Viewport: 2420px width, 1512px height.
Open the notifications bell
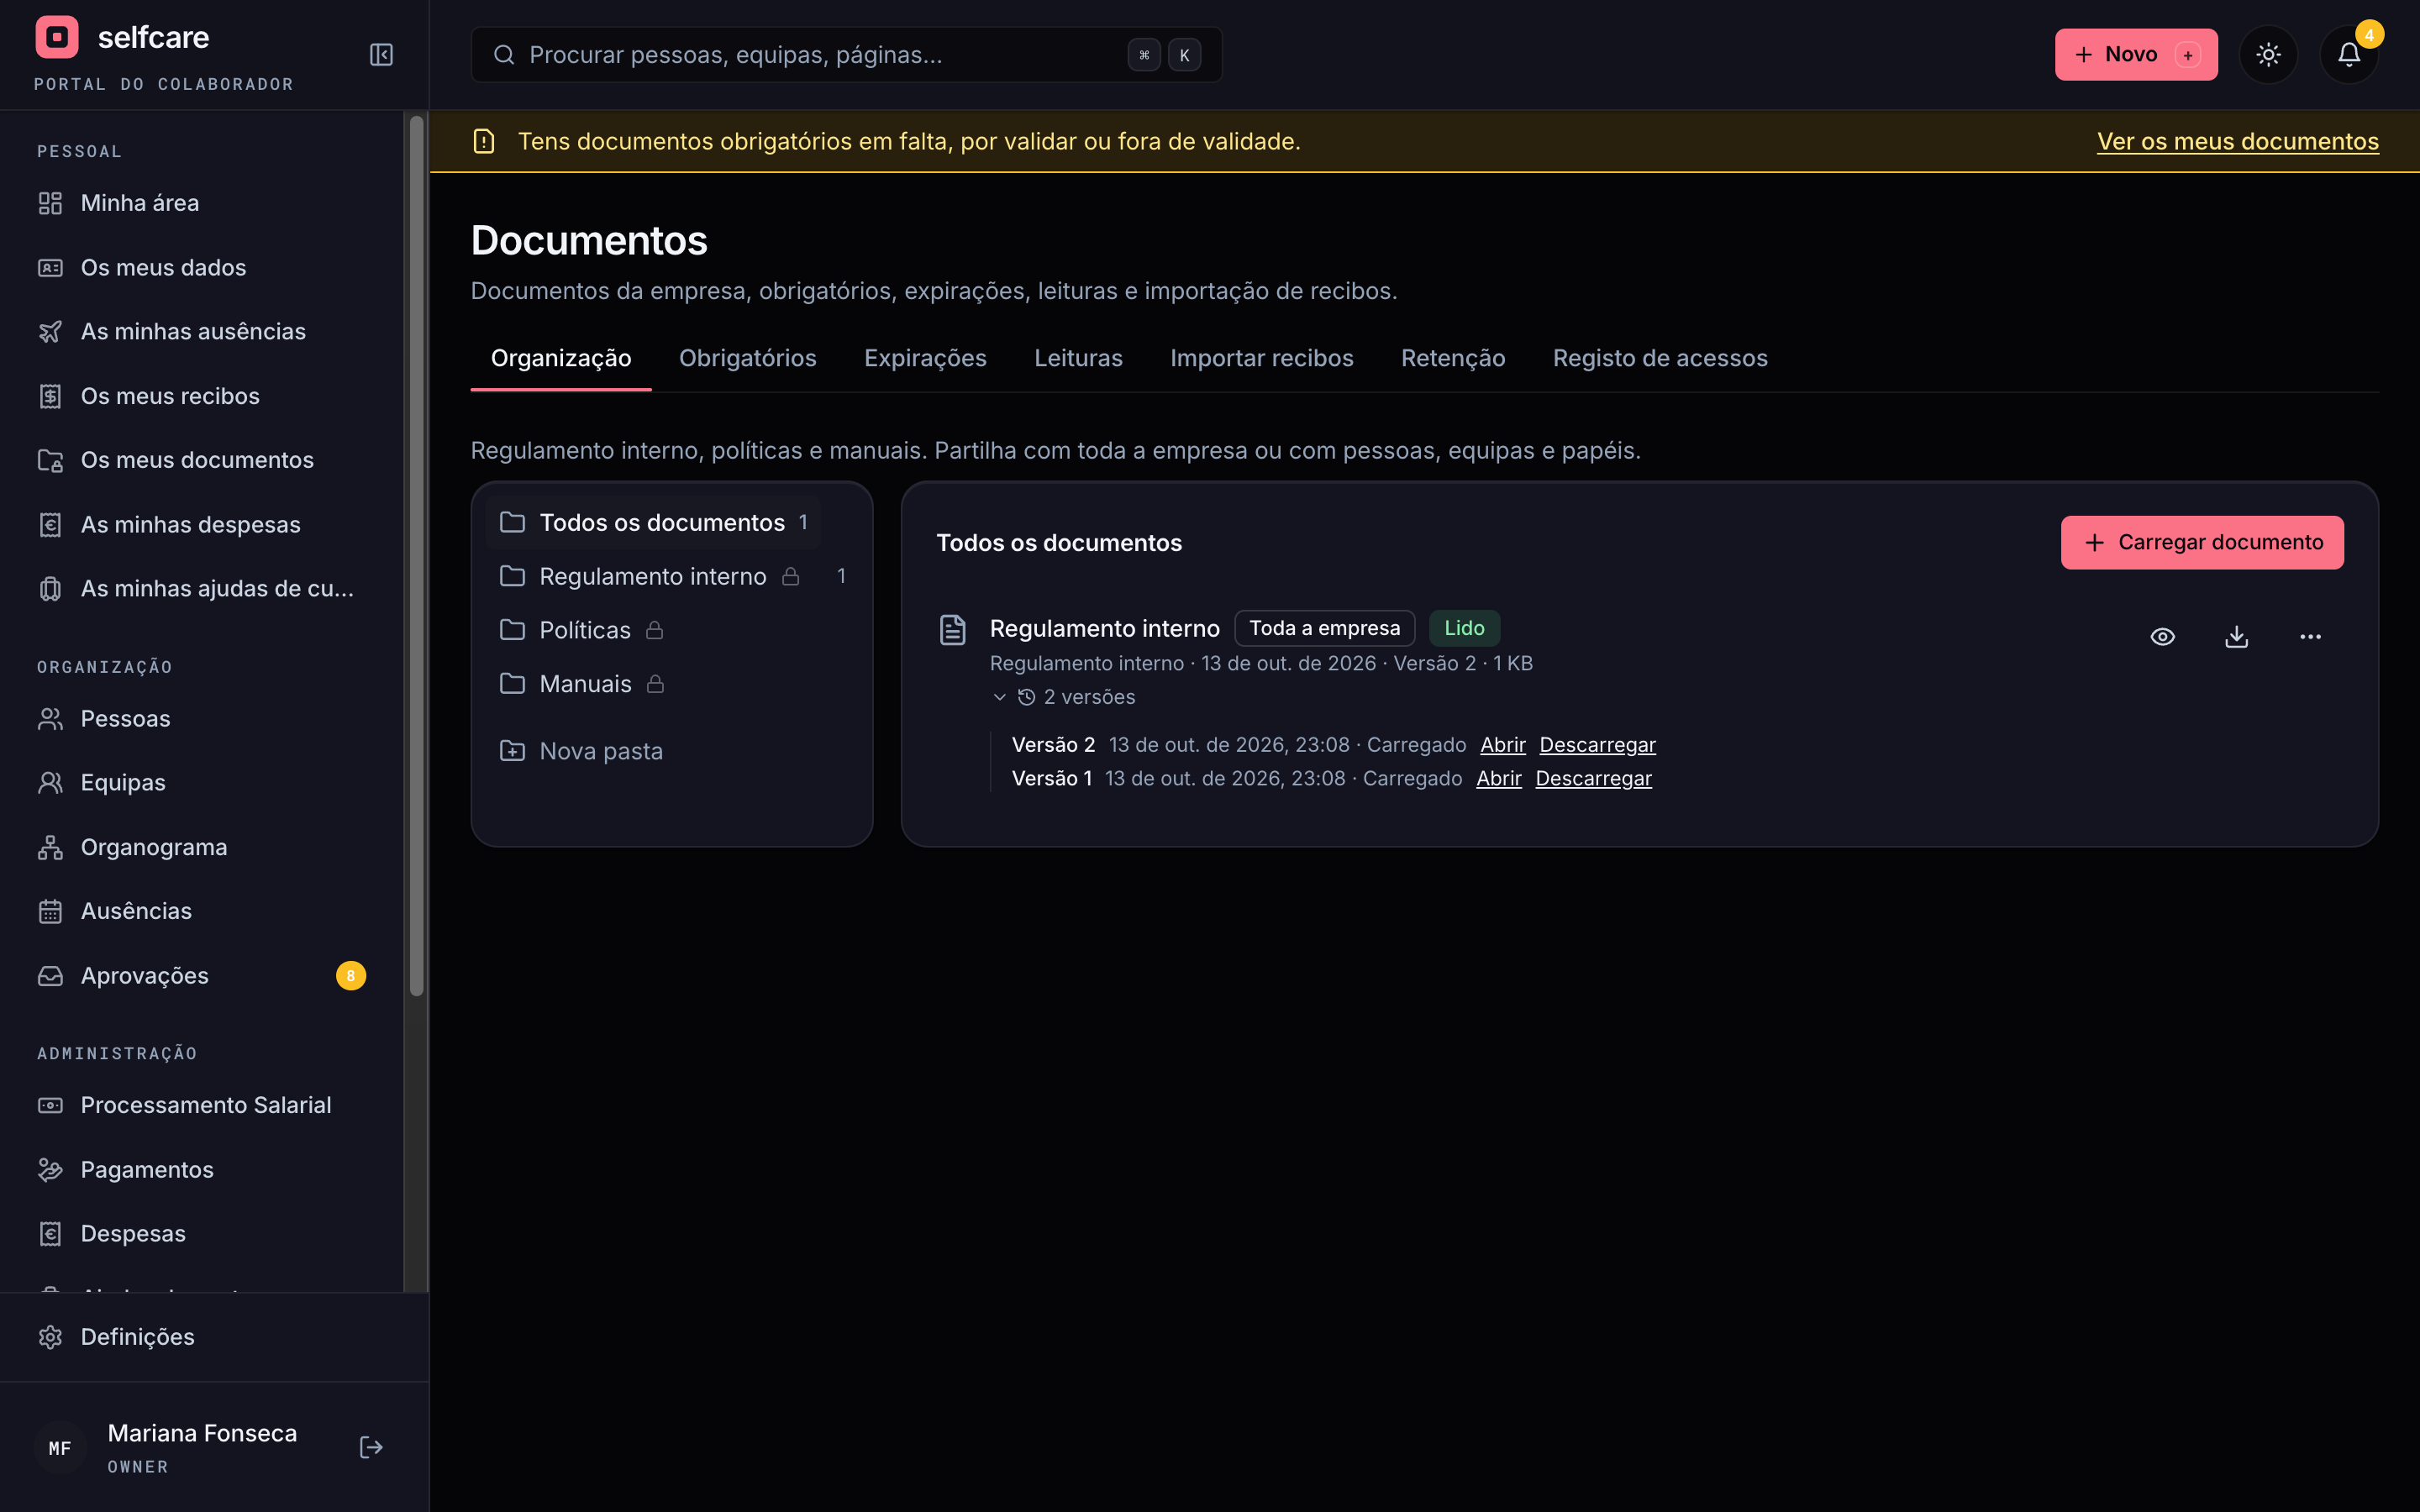pos(2349,54)
